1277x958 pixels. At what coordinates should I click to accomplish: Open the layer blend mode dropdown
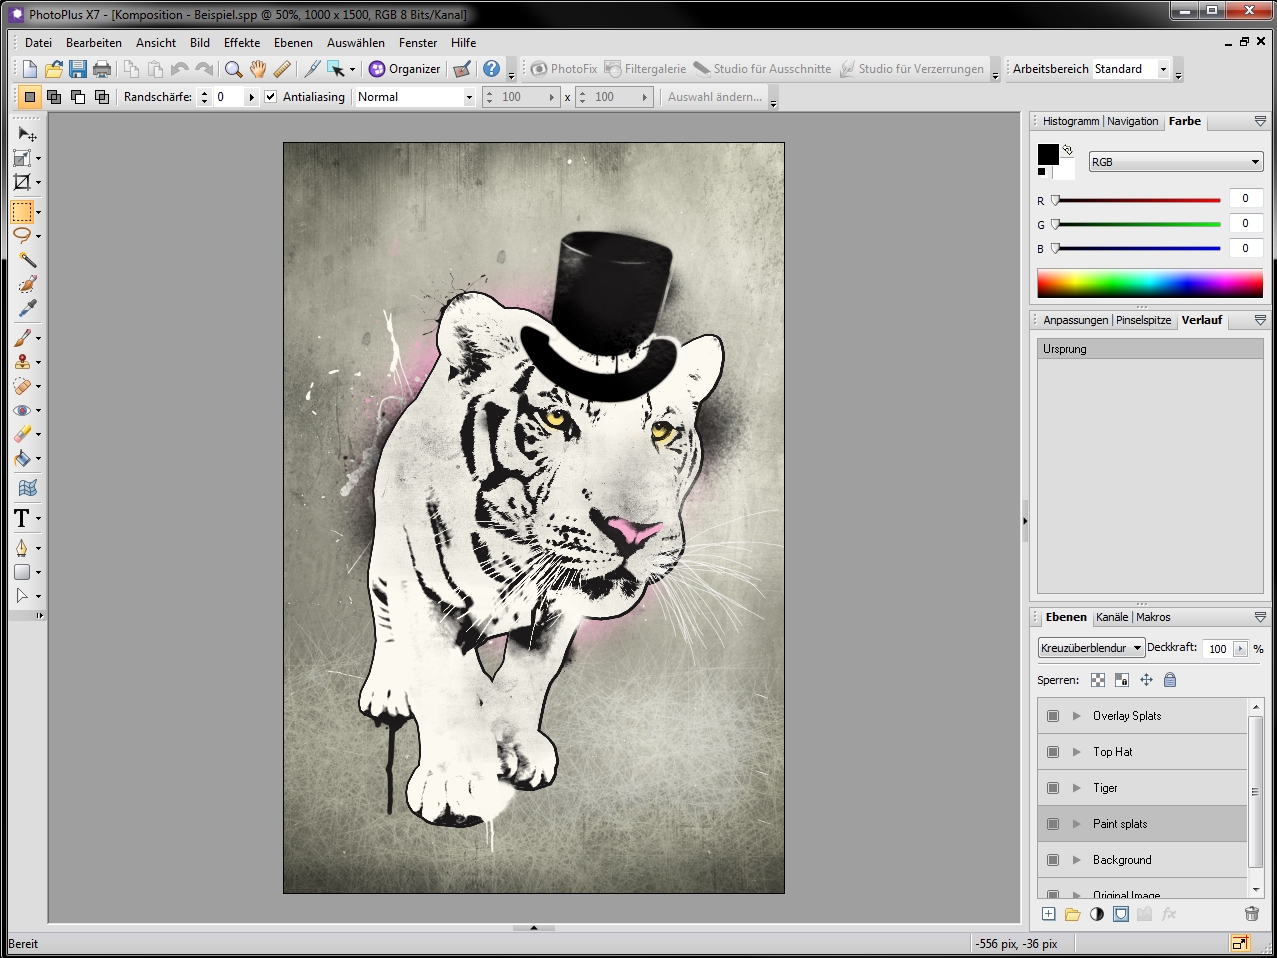1091,648
